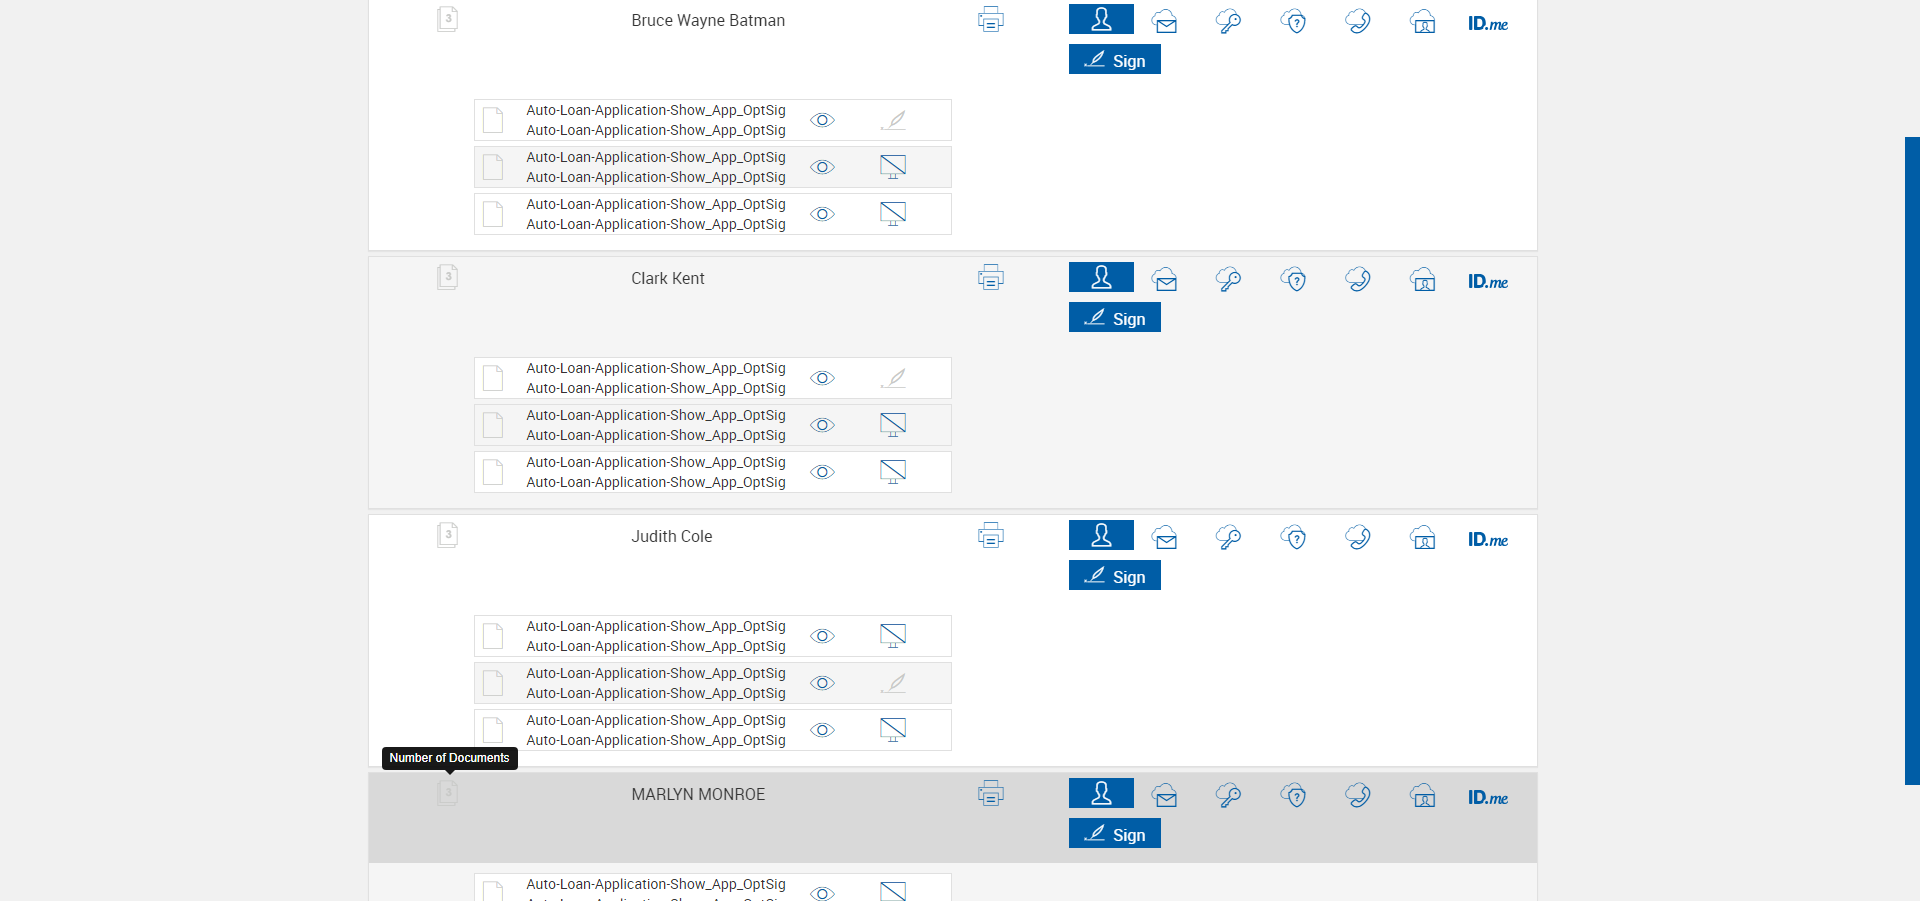
Task: Collapse Judith Cole's documents via count icon
Action: click(x=447, y=535)
